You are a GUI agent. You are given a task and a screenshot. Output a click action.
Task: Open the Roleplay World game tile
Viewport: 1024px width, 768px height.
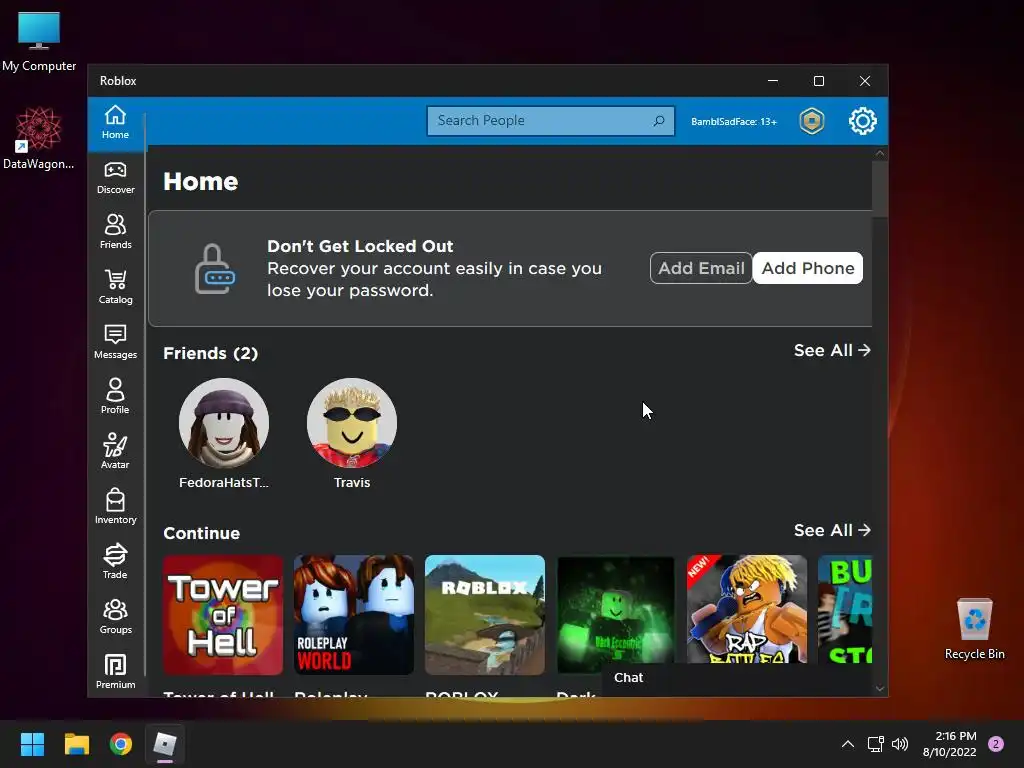pos(354,615)
